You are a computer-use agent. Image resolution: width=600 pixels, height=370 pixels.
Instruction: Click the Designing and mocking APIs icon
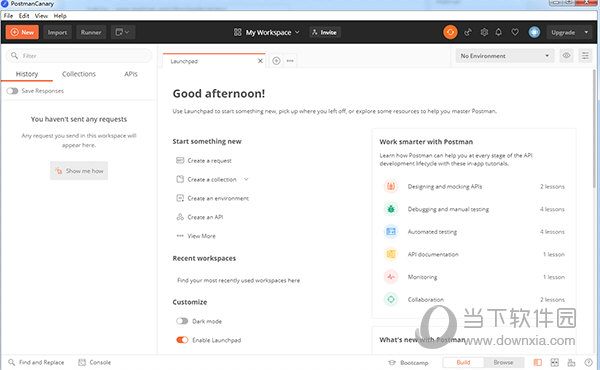point(391,186)
